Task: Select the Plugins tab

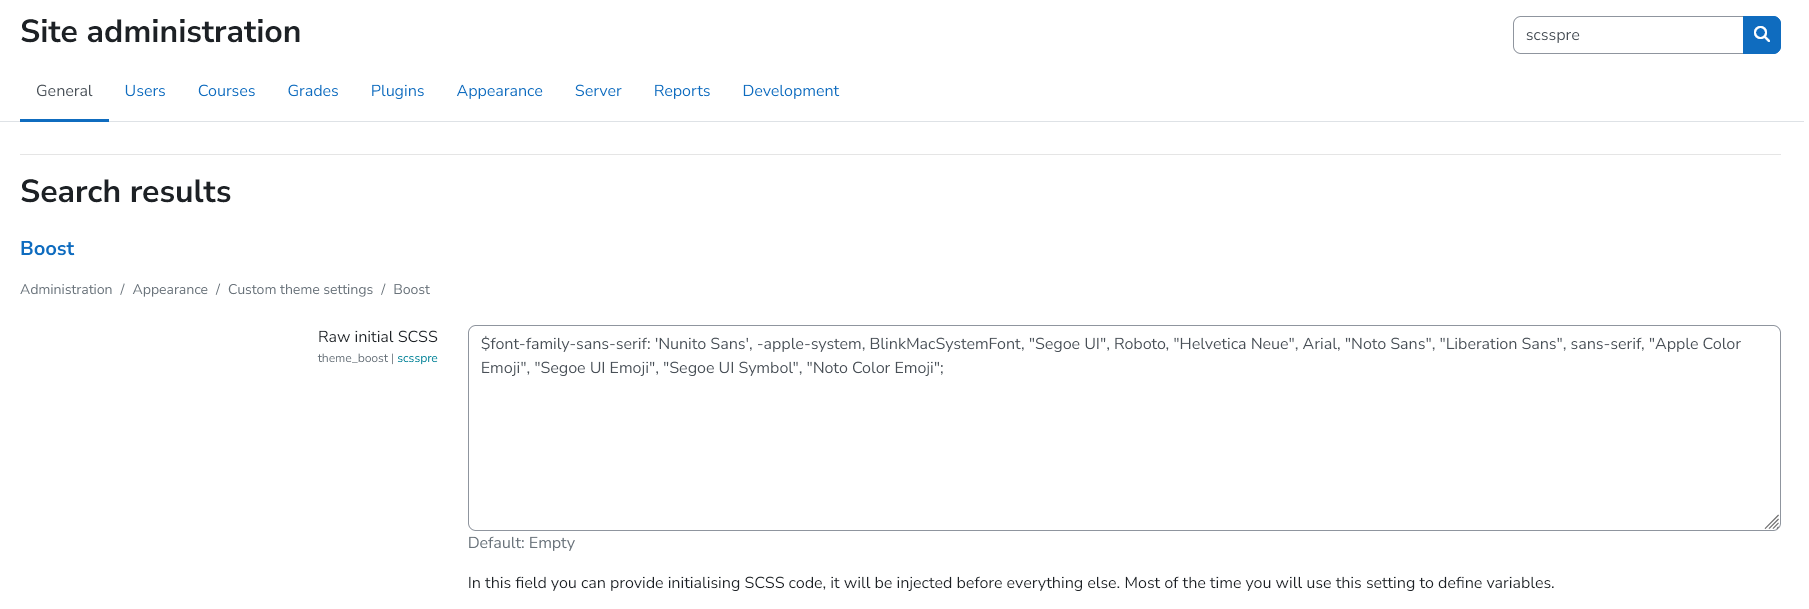Action: (x=397, y=91)
